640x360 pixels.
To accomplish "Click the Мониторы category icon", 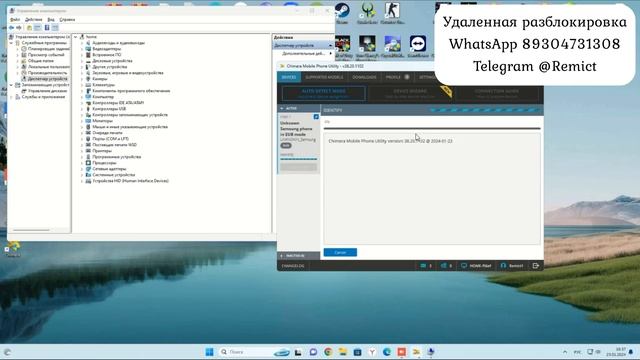I will pyautogui.click(x=88, y=121).
